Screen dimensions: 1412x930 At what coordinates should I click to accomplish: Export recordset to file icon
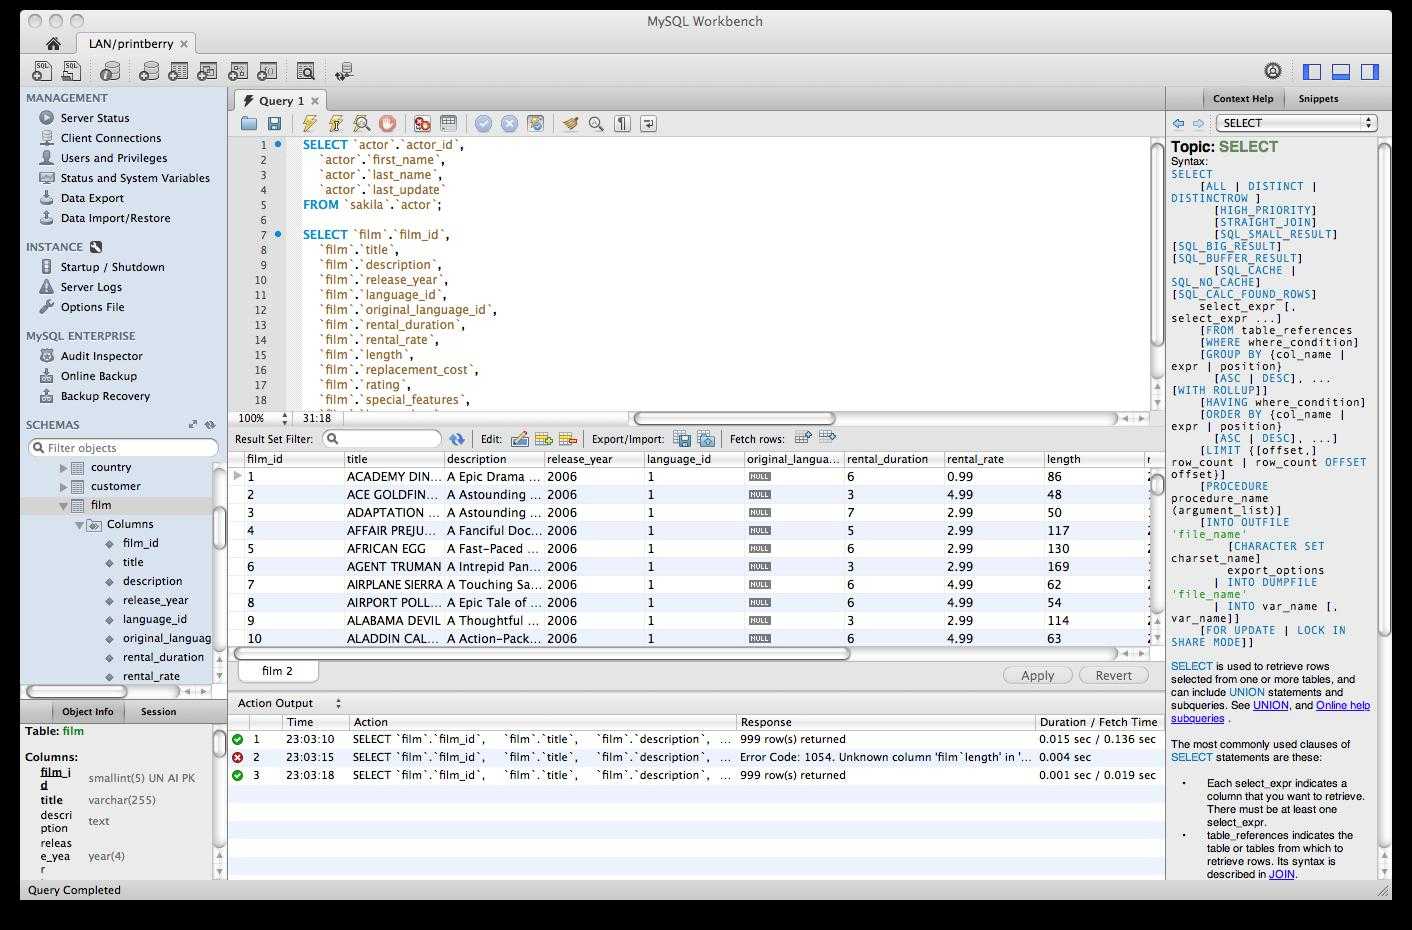pos(682,439)
